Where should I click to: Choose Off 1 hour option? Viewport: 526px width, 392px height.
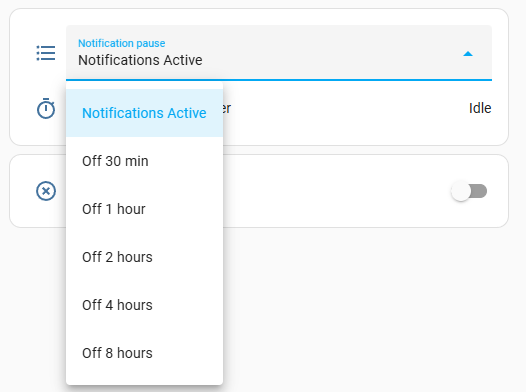click(x=144, y=209)
